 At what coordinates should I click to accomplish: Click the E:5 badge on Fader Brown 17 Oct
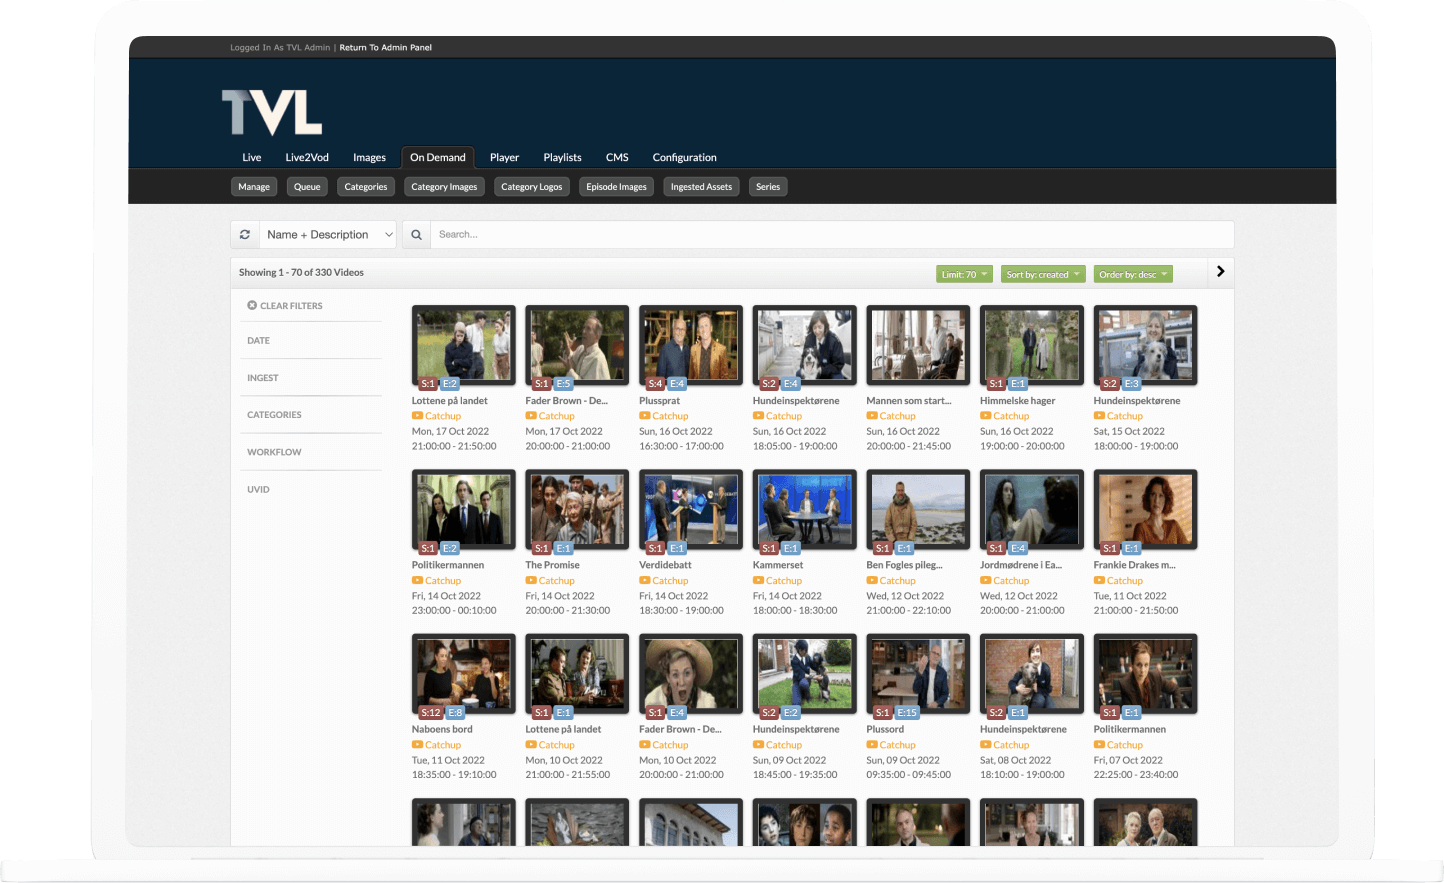(x=564, y=384)
